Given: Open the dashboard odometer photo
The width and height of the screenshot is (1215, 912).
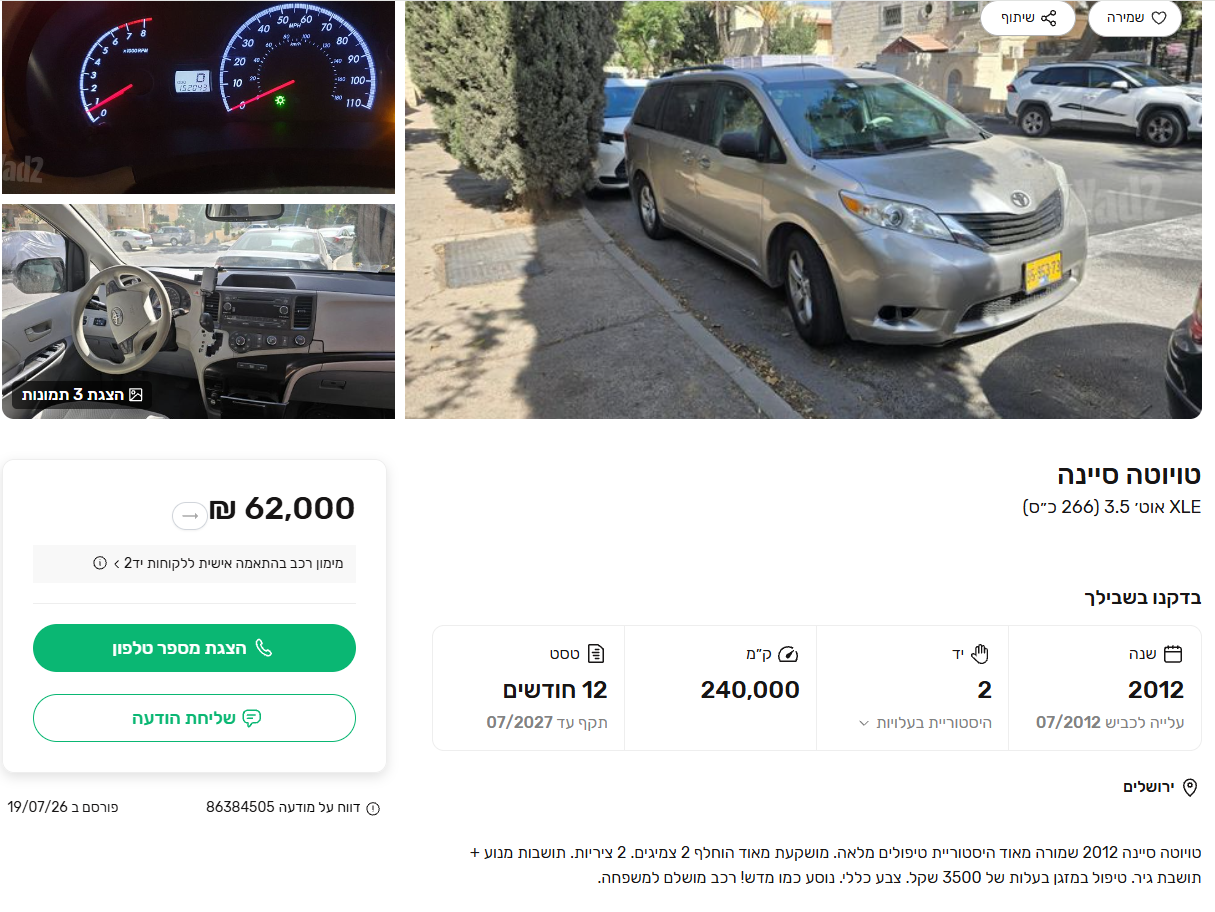Looking at the screenshot, I should coord(198,97).
